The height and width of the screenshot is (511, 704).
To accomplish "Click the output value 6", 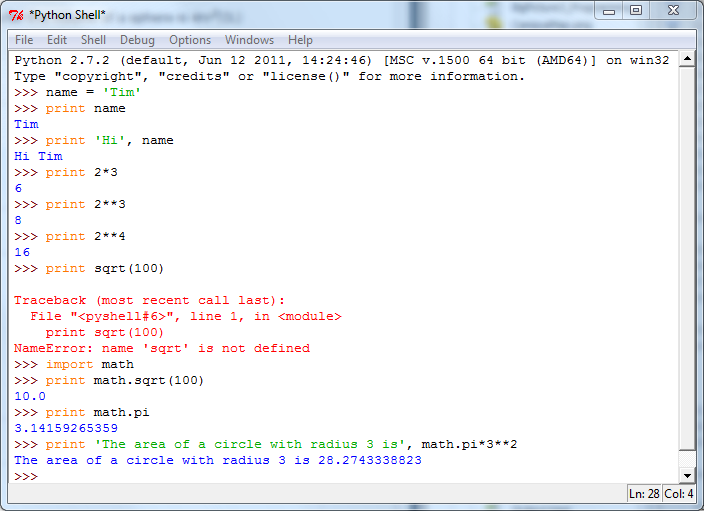I will point(18,189).
